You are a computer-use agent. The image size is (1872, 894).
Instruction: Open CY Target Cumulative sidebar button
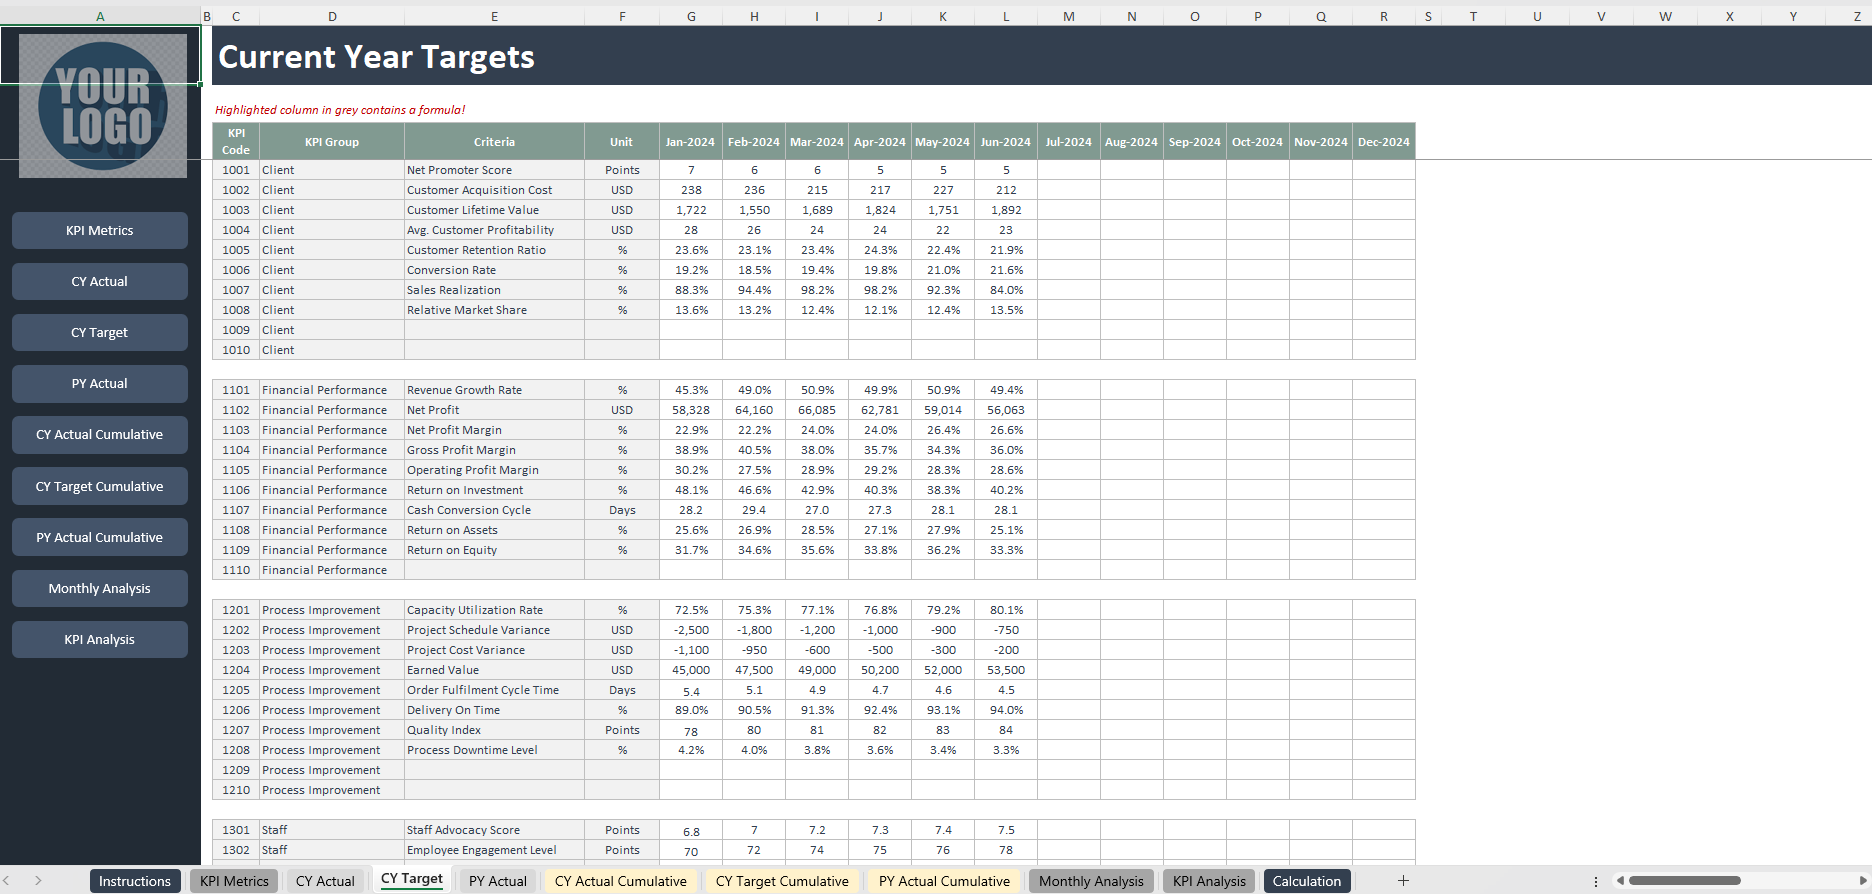click(100, 486)
